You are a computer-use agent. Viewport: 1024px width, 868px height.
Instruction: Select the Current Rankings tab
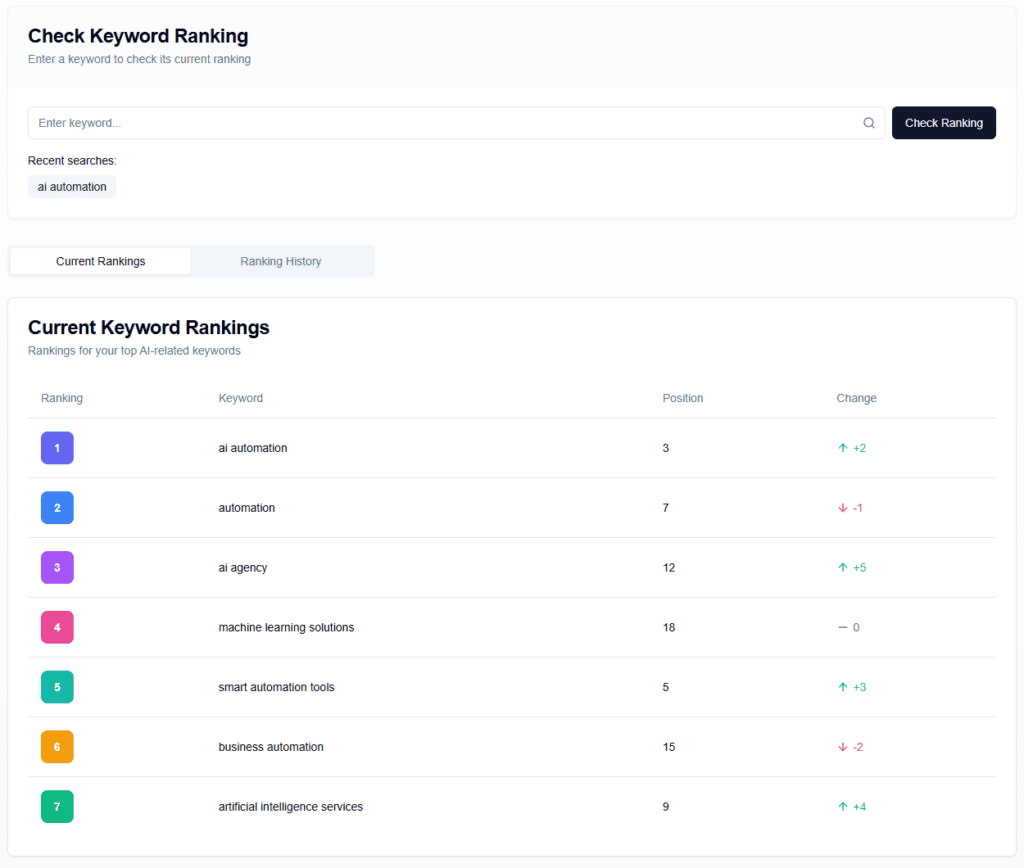(101, 261)
